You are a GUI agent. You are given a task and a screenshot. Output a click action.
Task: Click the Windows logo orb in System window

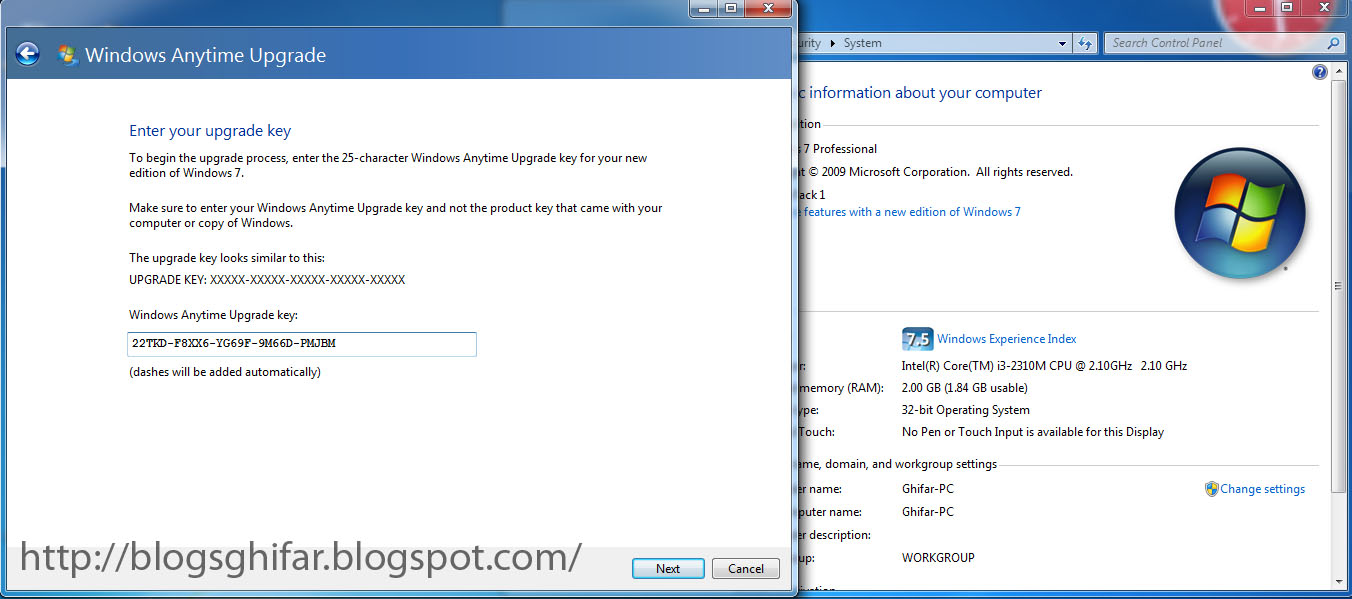1240,212
